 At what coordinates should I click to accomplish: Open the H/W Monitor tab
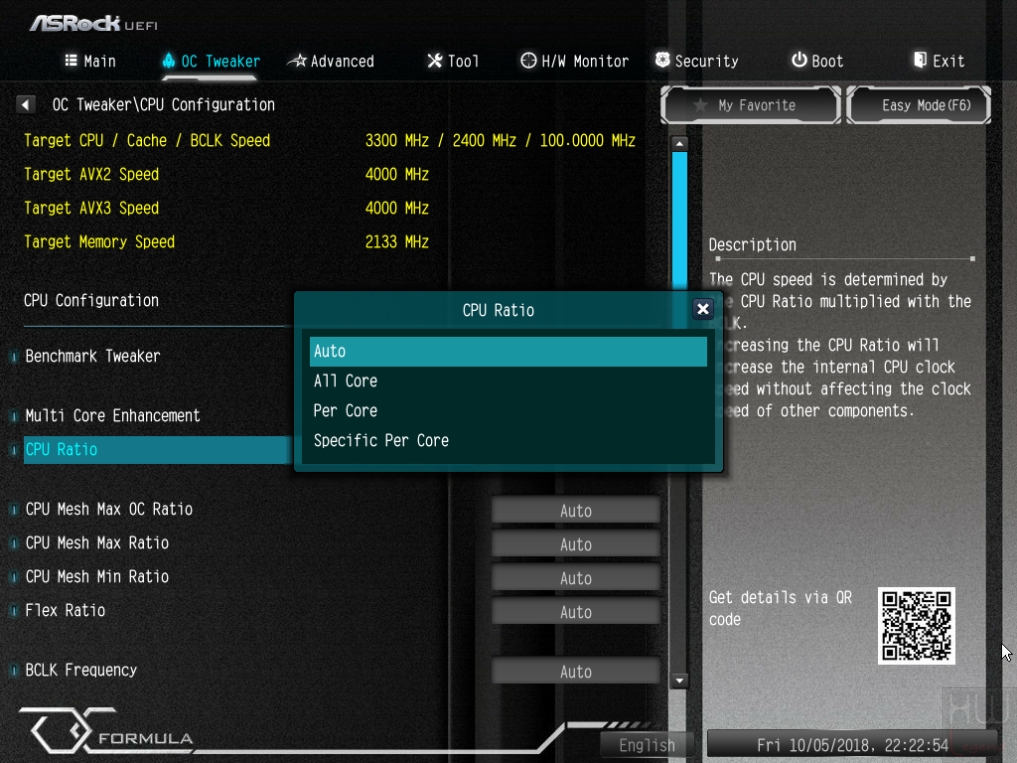575,61
